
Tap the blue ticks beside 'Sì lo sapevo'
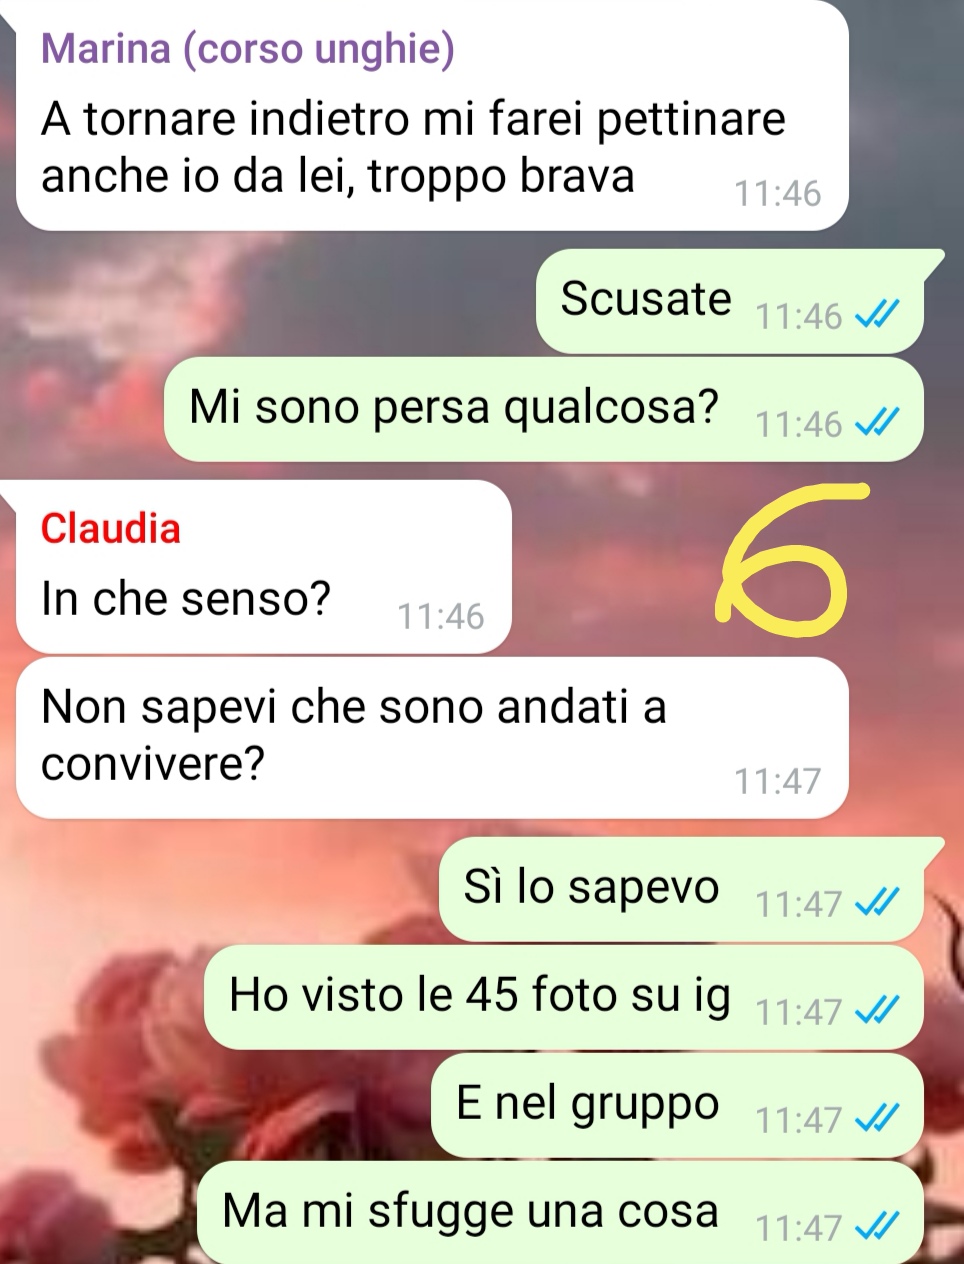(x=878, y=904)
